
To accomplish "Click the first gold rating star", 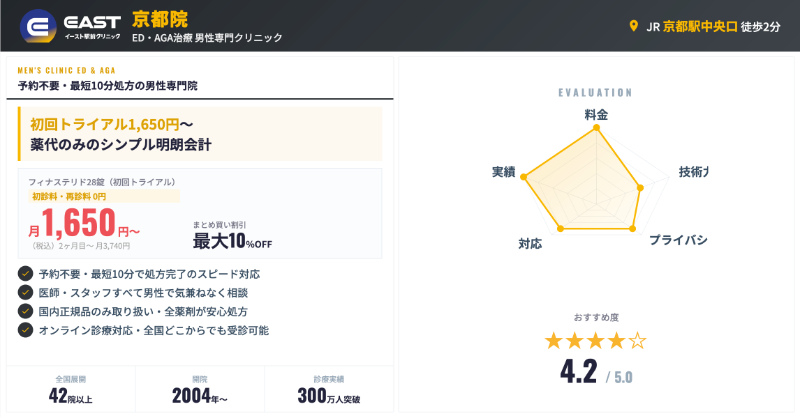I will coord(553,341).
